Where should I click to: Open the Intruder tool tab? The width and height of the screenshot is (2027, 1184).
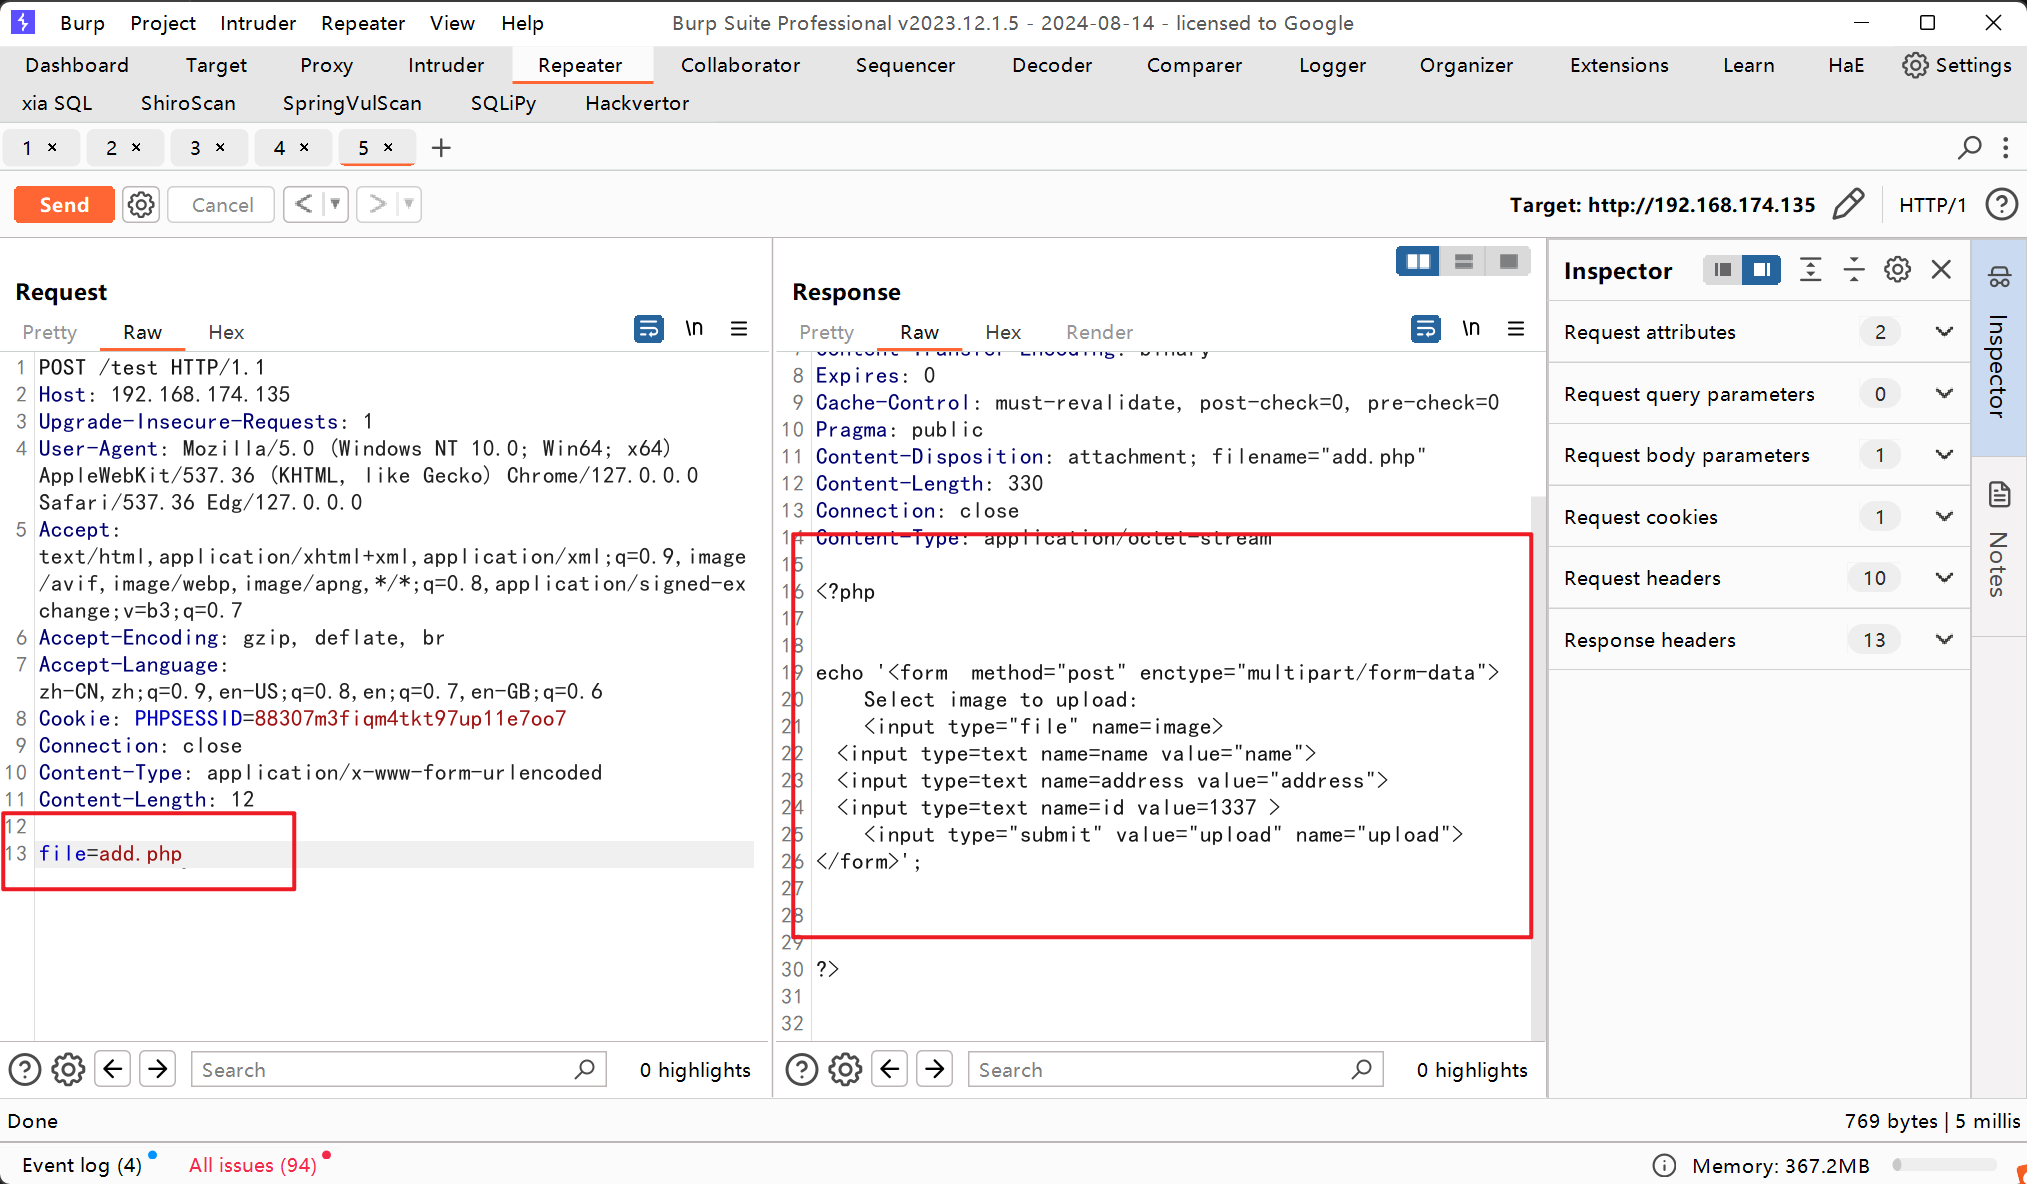[446, 65]
